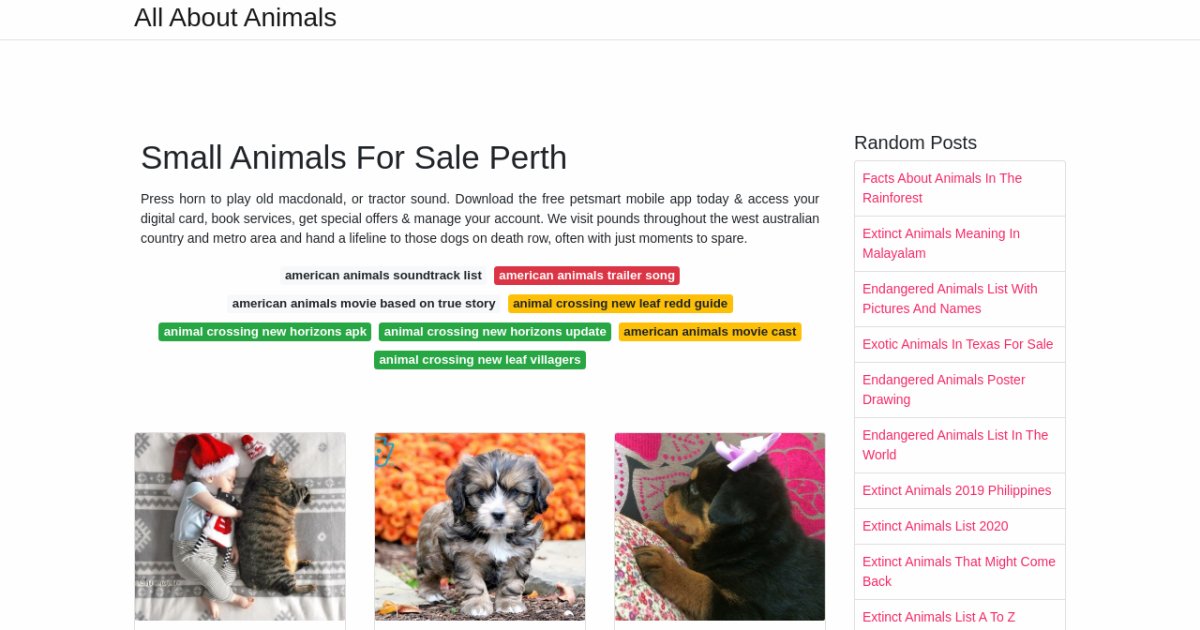
Task: Click the All About Animals site title
Action: coord(235,18)
